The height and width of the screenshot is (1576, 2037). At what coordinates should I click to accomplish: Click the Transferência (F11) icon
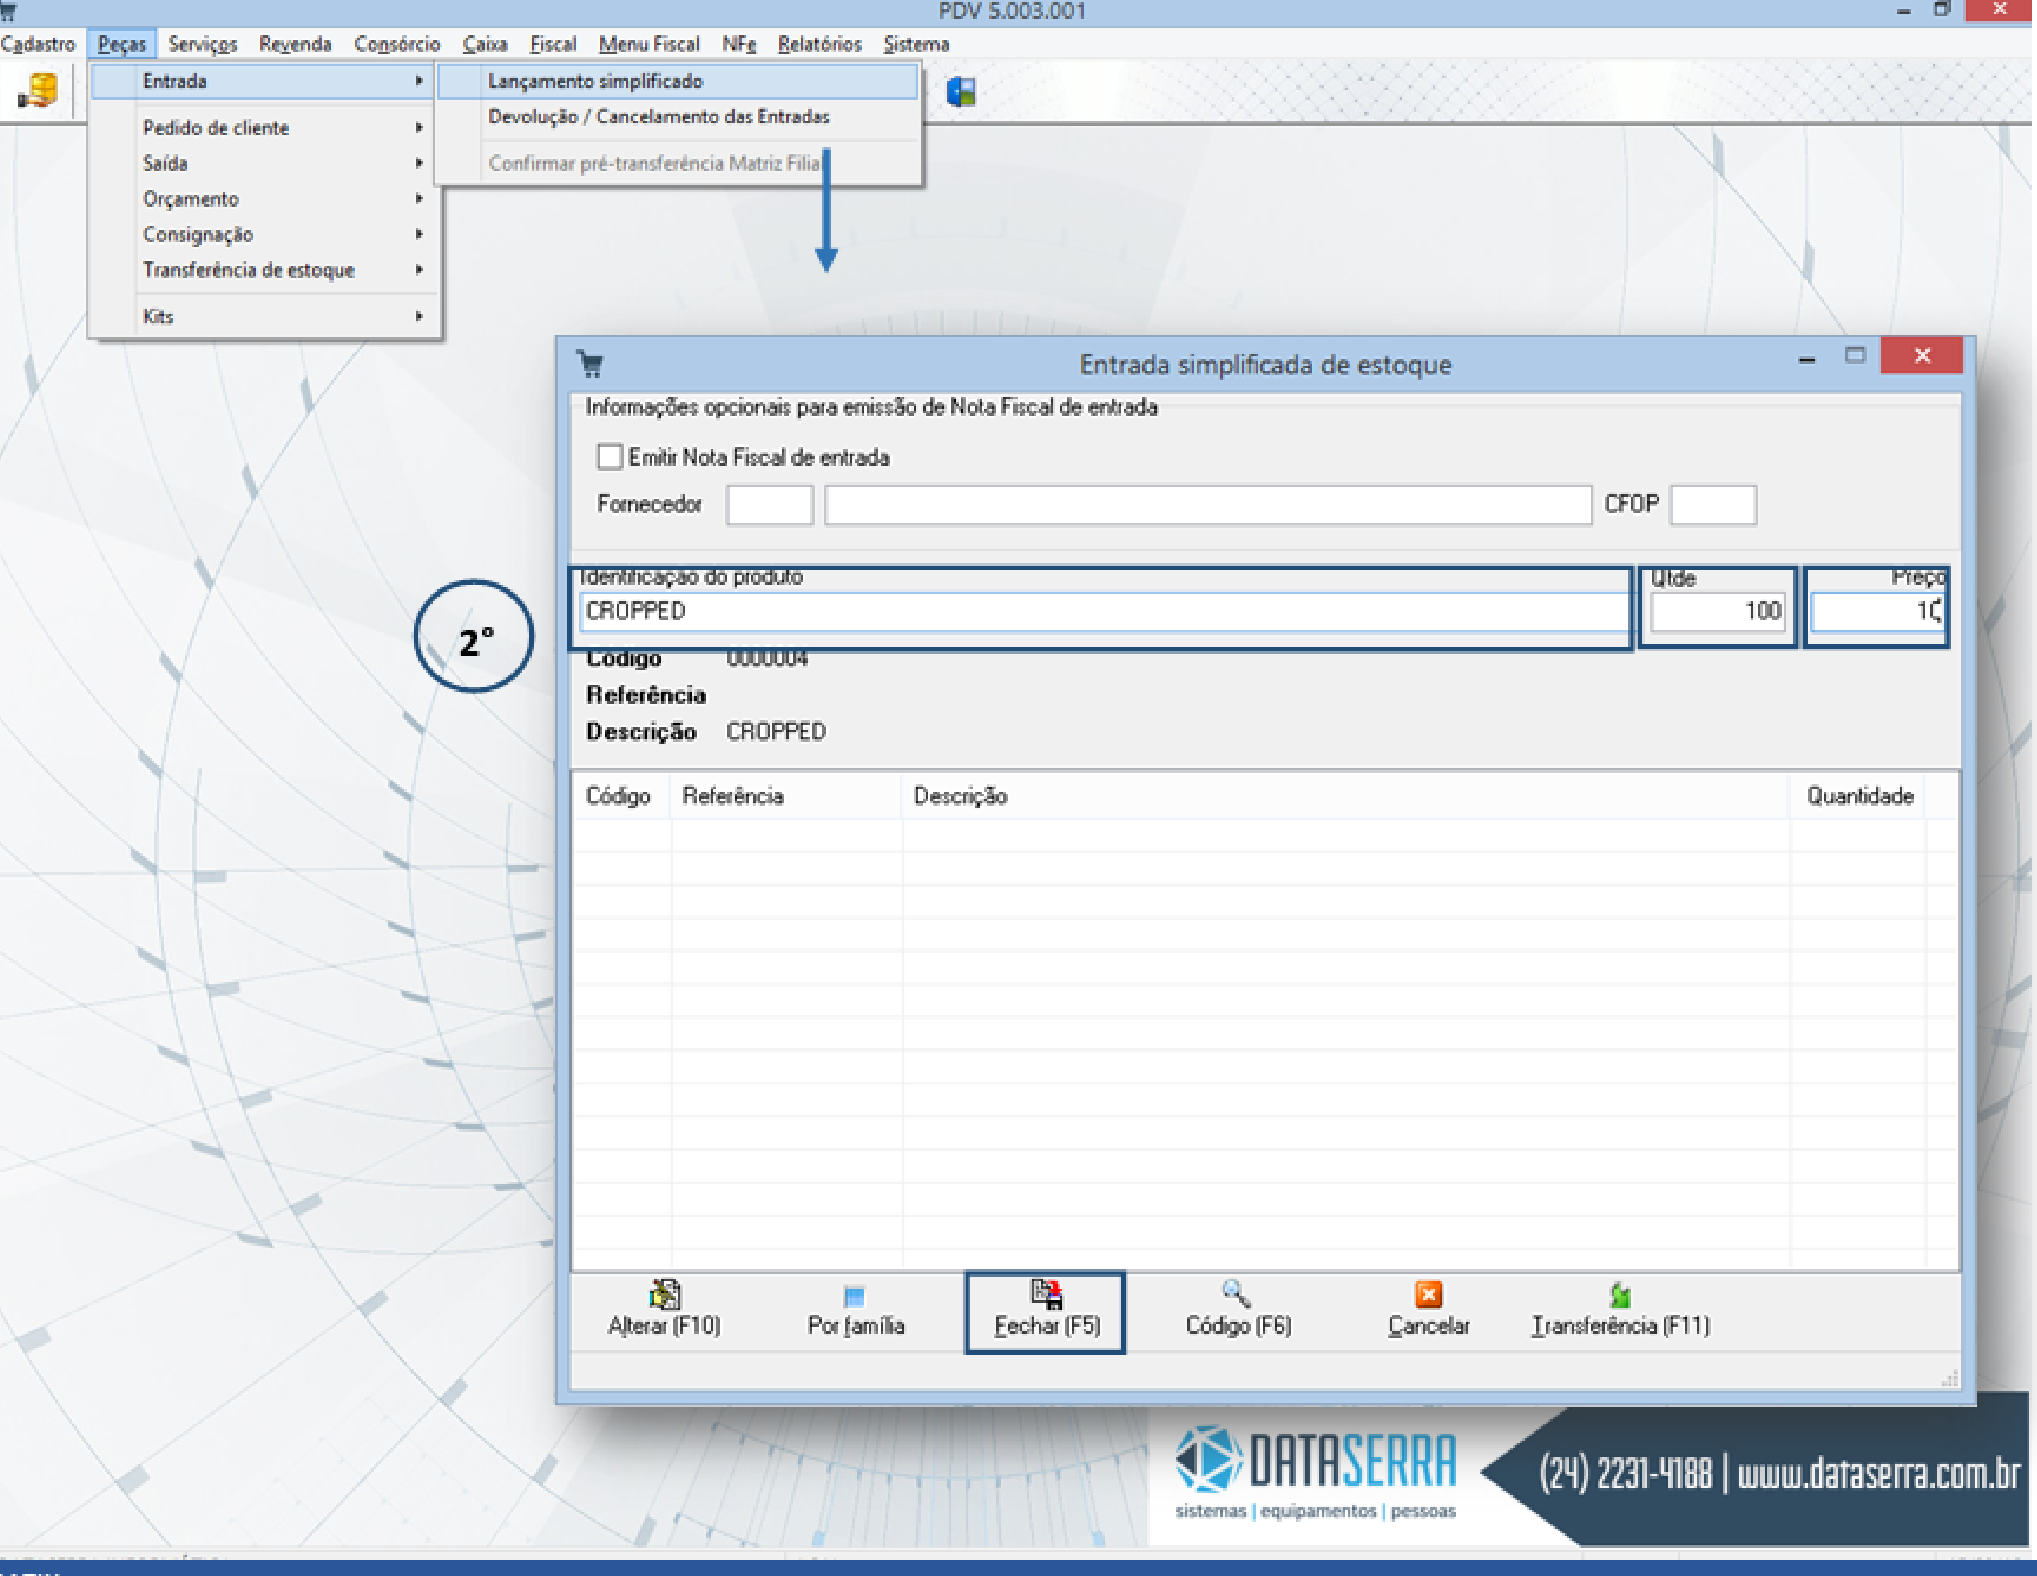coord(1620,1296)
